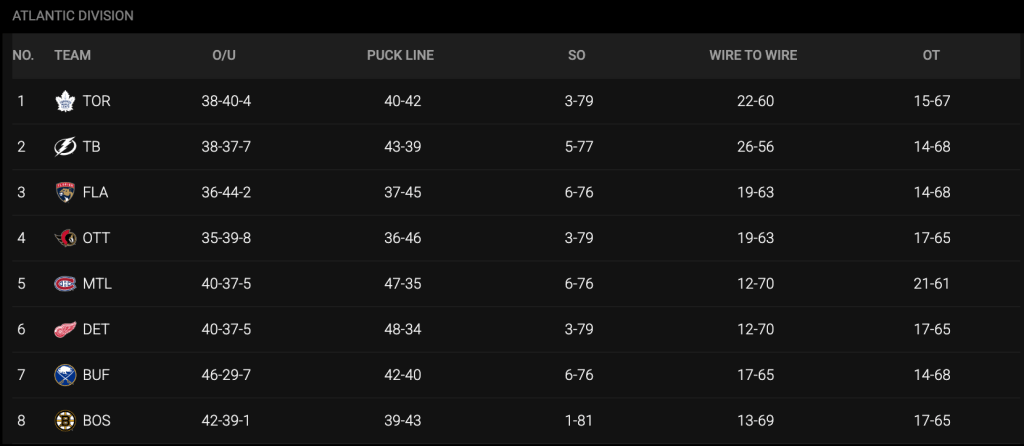The height and width of the screenshot is (446, 1024).
Task: Open the TOR team link
Action: (97, 101)
